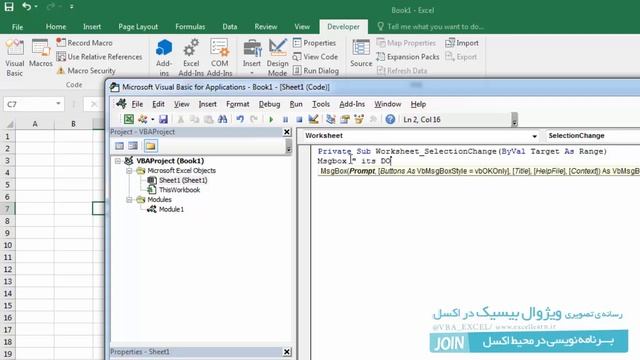Viewport: 640px width, 360px height.
Task: Open Object Browser toolbar icon
Action: coord(359,119)
